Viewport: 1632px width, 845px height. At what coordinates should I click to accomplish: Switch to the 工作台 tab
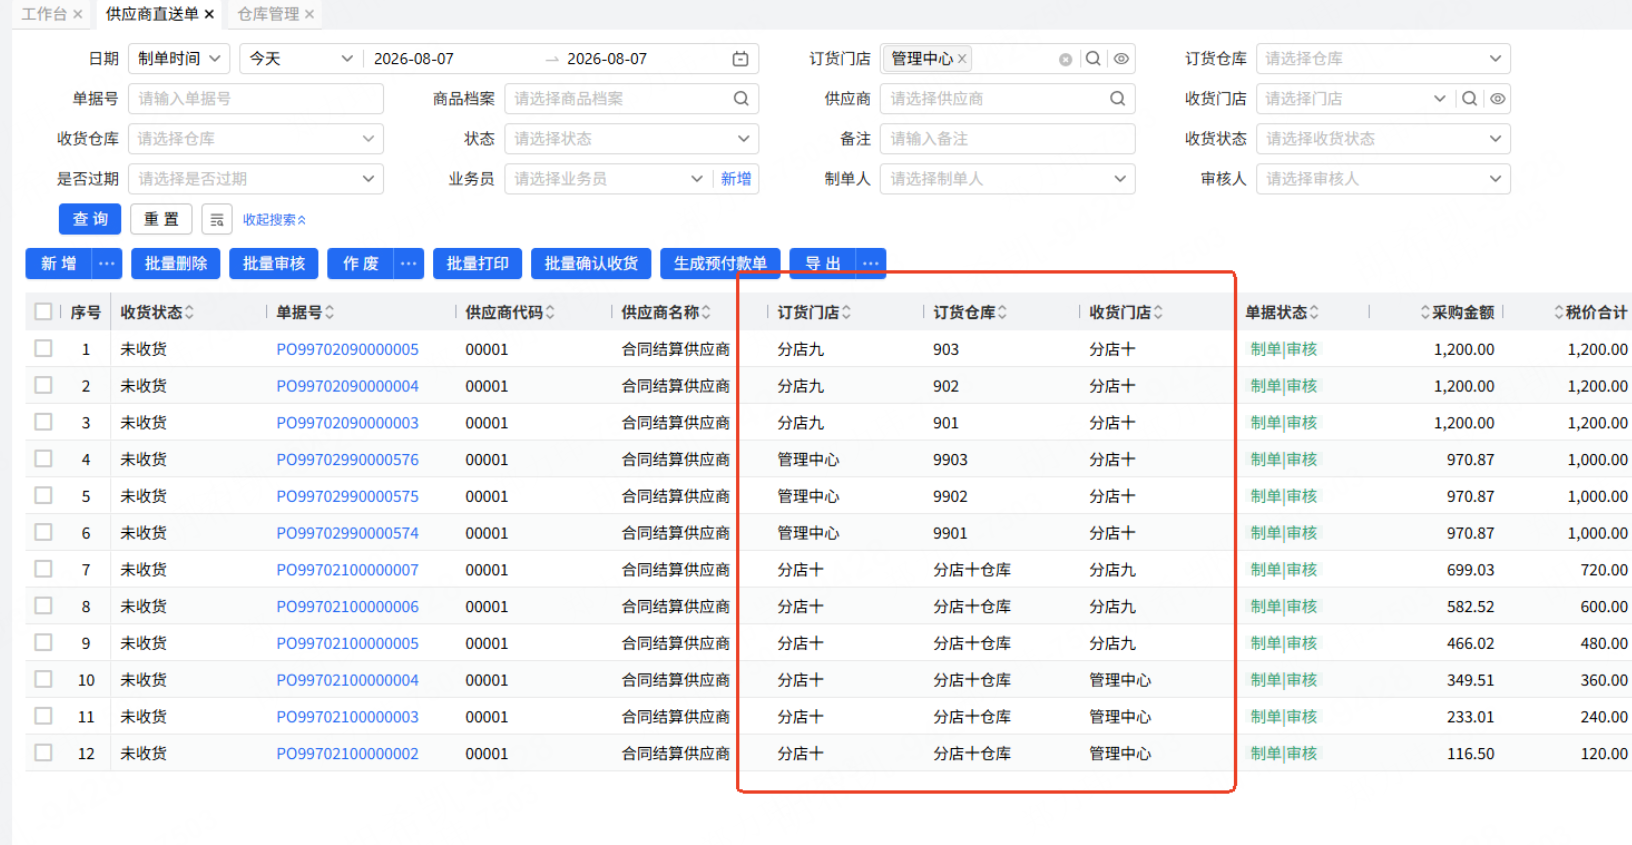pos(44,14)
